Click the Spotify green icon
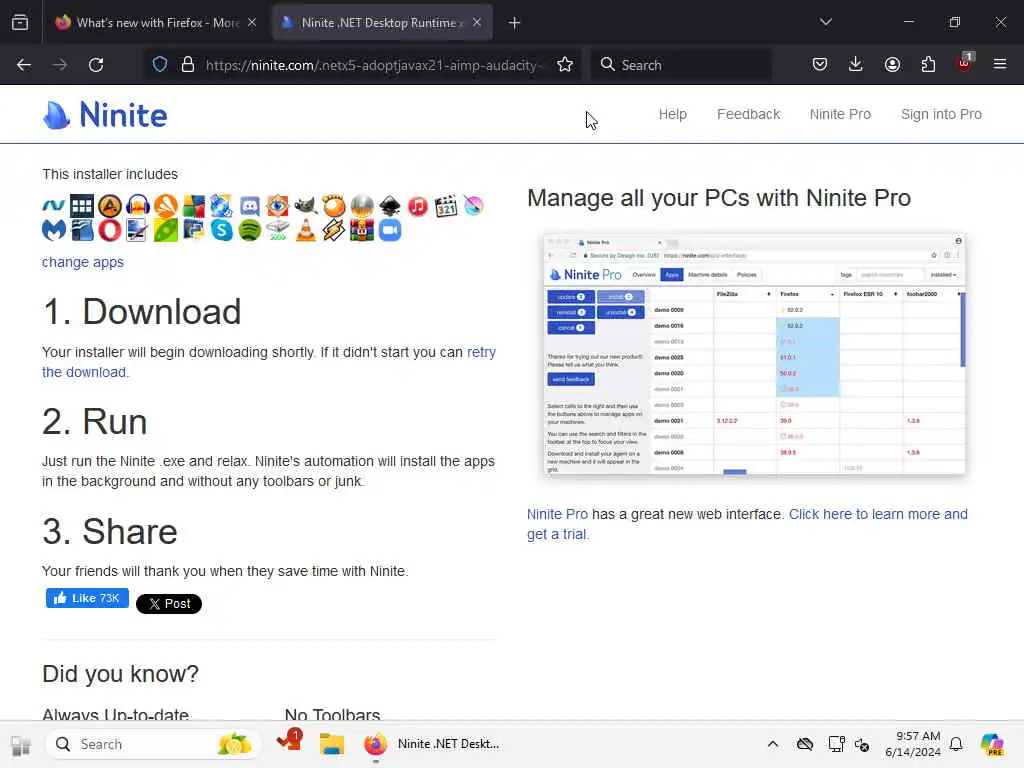Viewport: 1024px width, 768px height. pyautogui.click(x=249, y=230)
